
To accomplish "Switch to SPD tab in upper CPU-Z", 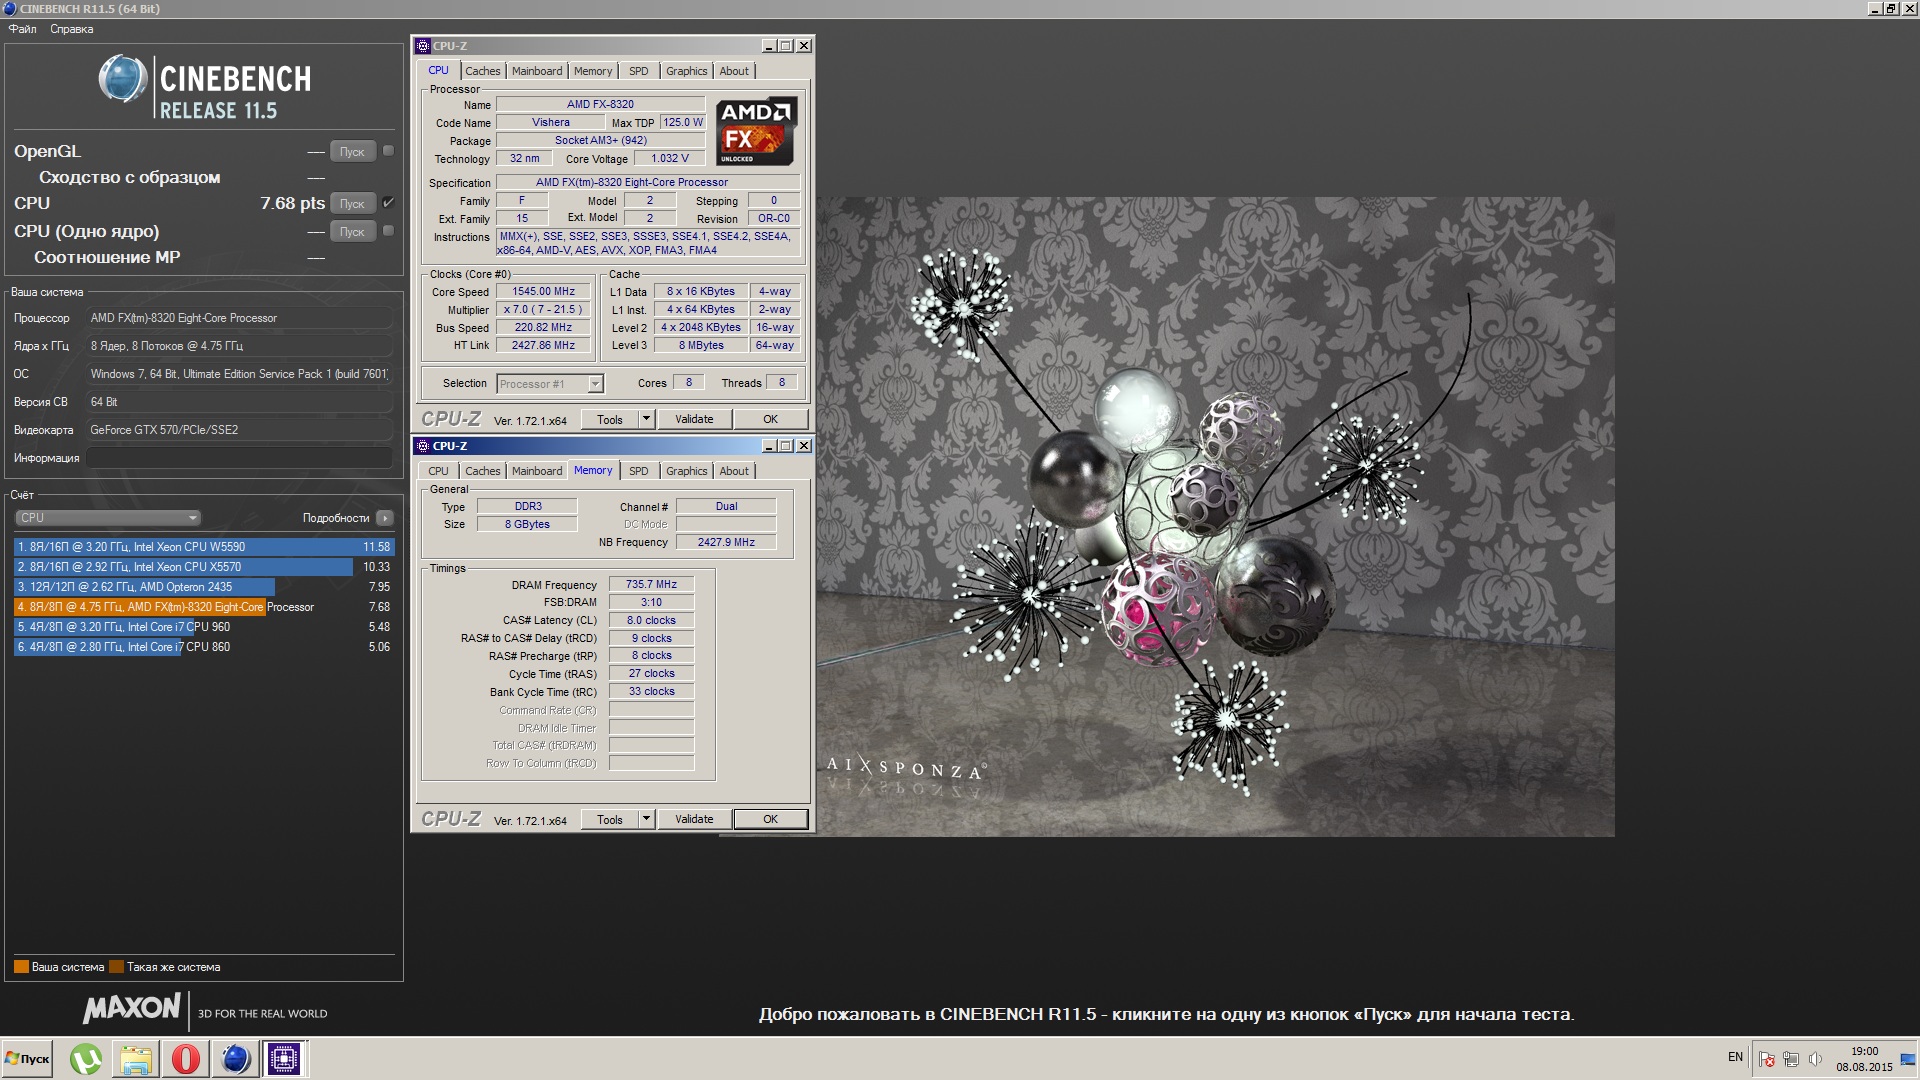I will point(639,71).
